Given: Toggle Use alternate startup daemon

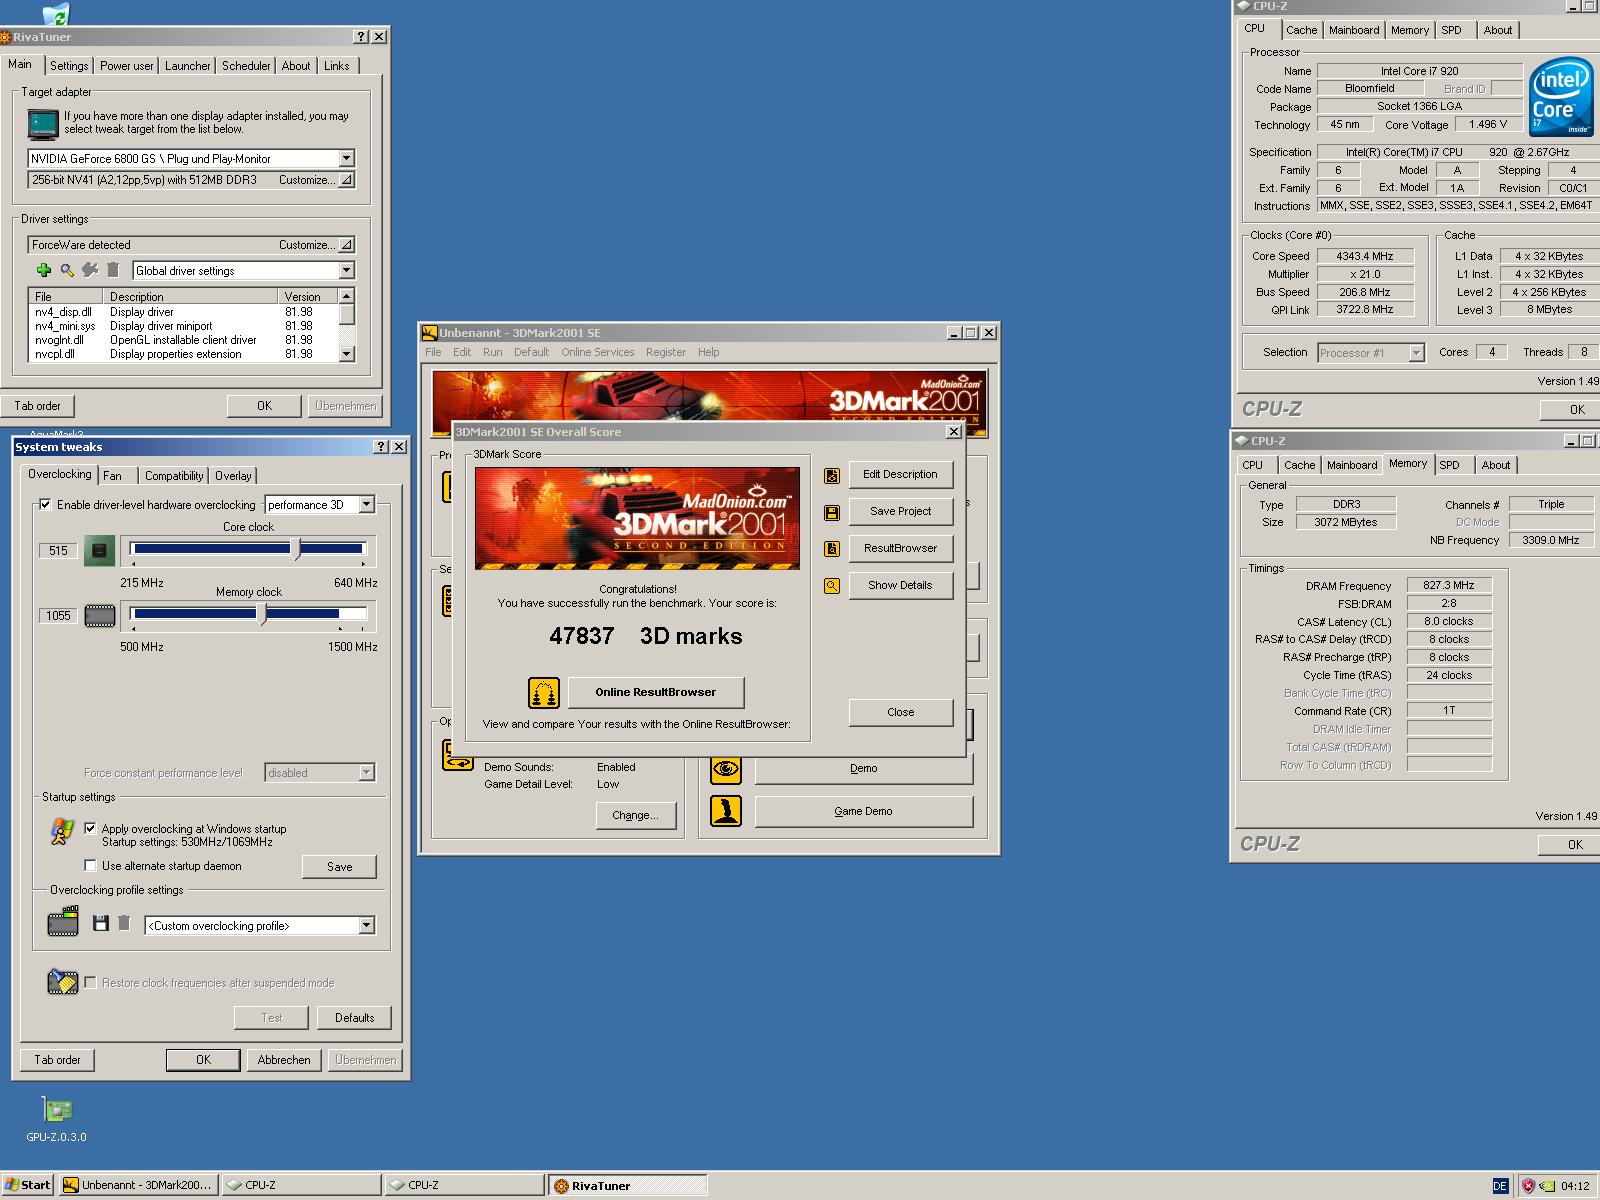Looking at the screenshot, I should [90, 866].
